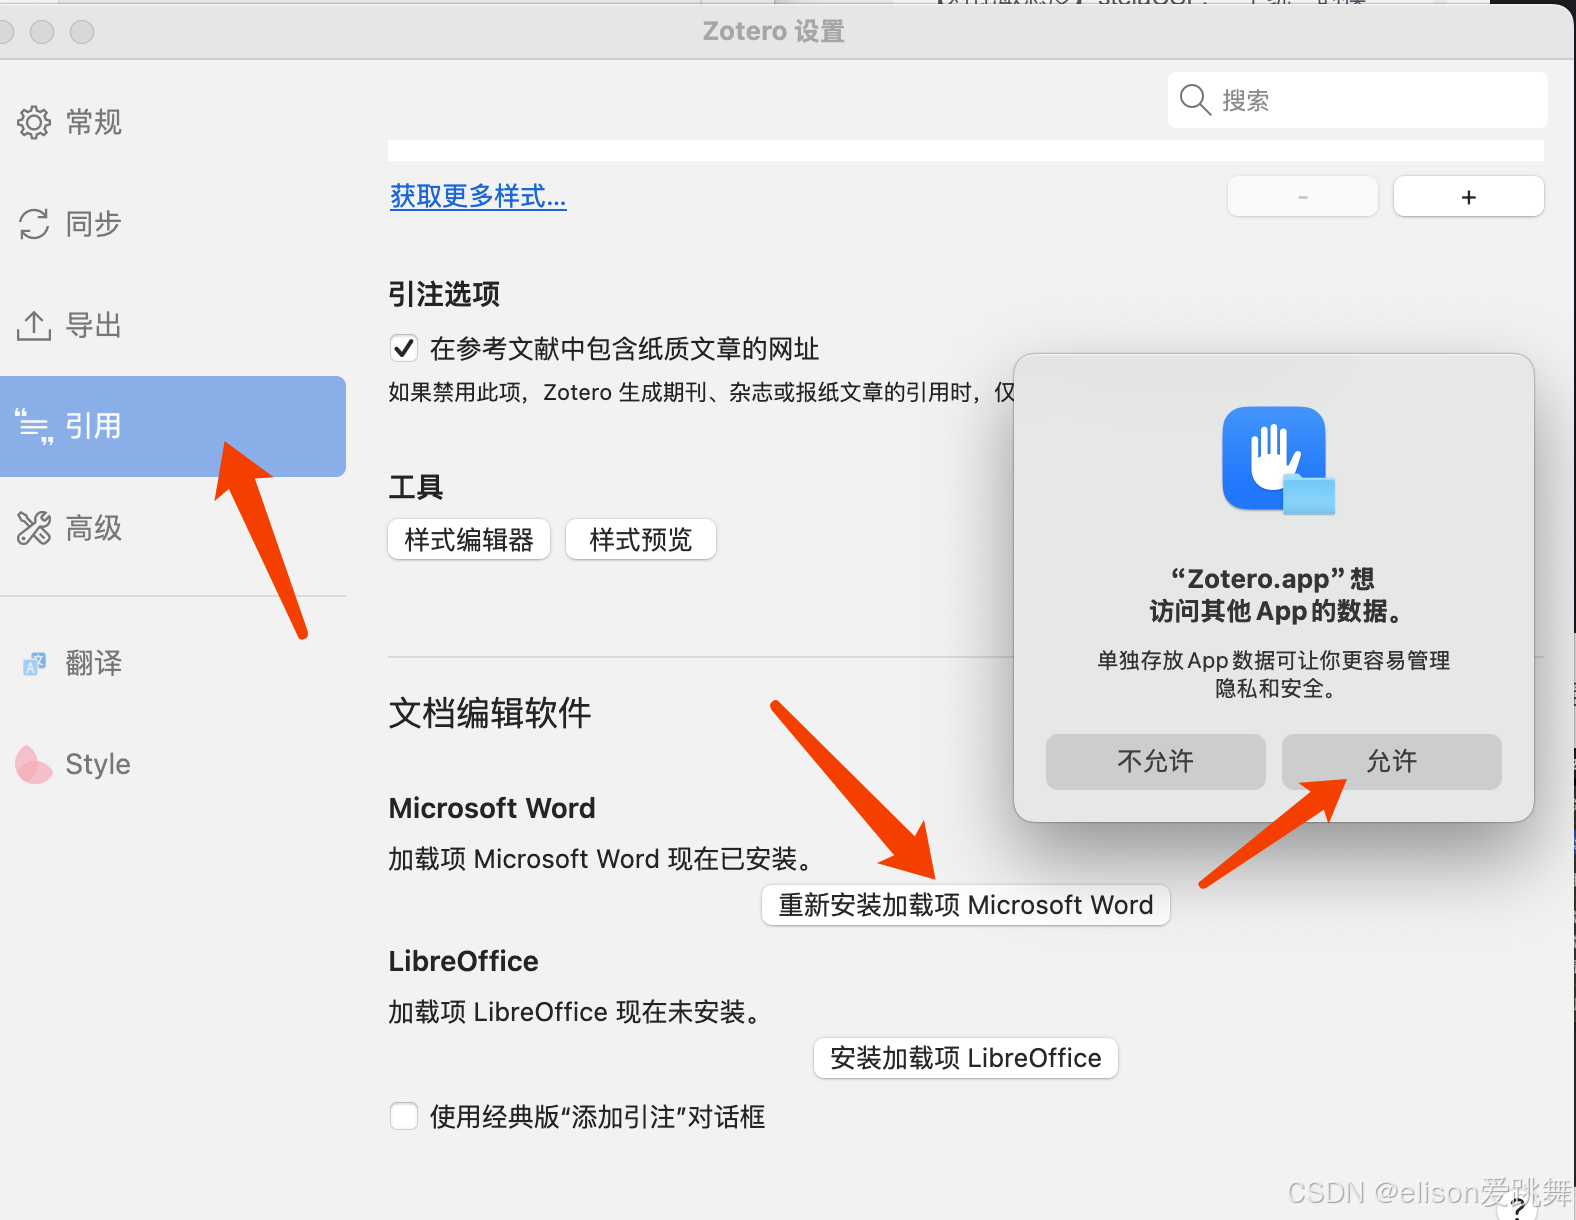
Task: Click the 获取更多样式 link
Action: coord(478,196)
